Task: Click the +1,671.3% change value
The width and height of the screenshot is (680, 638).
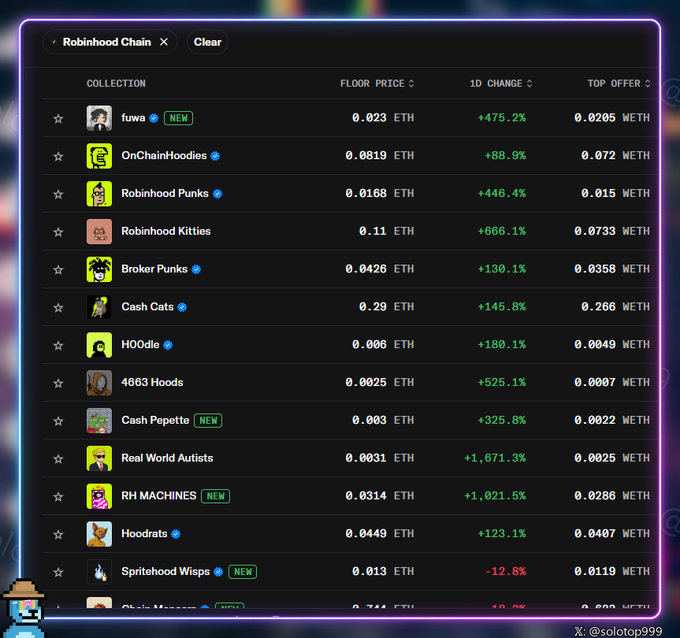Action: 495,458
